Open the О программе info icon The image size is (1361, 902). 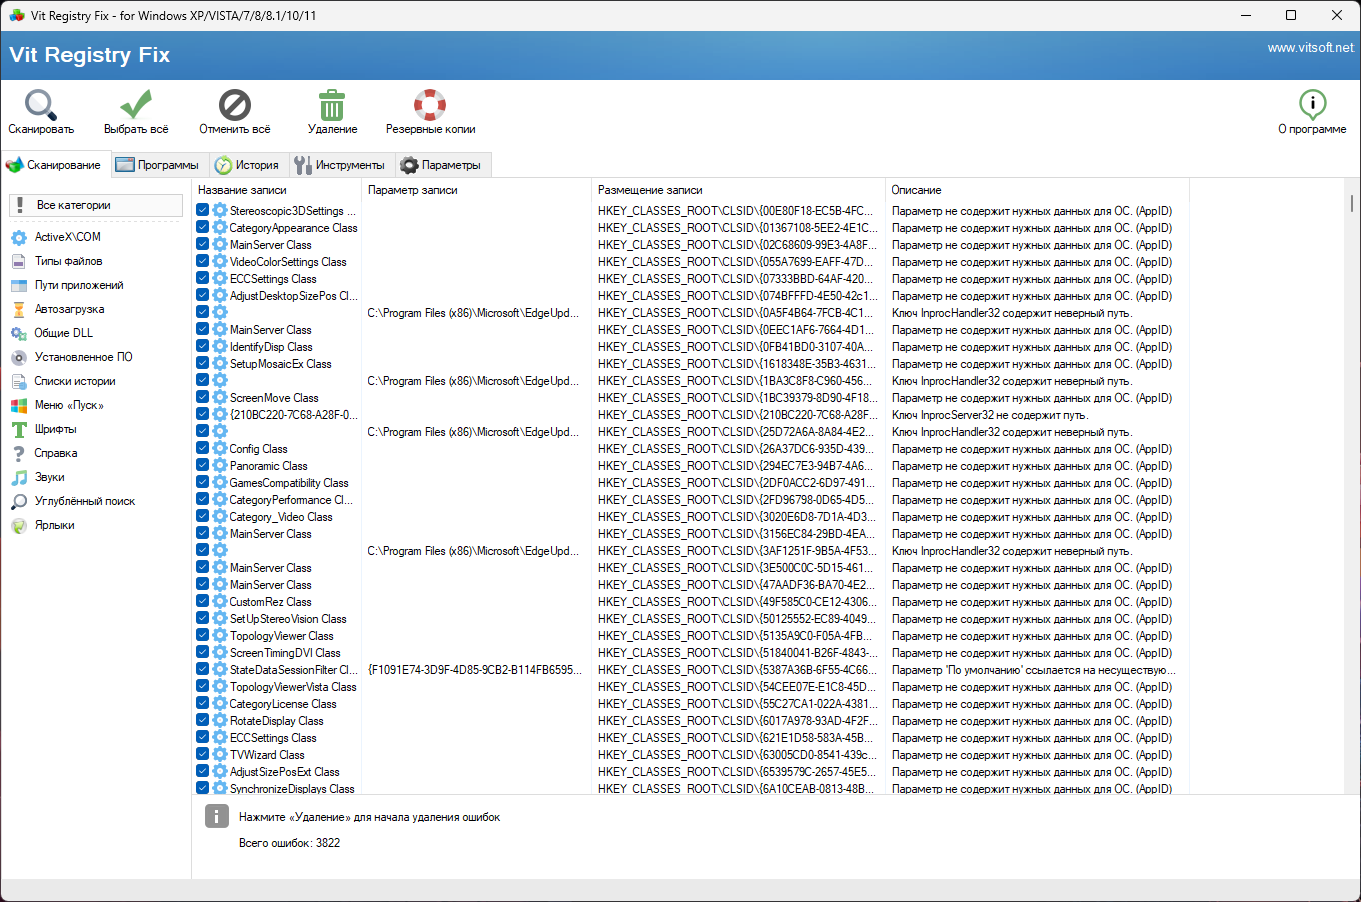1312,104
